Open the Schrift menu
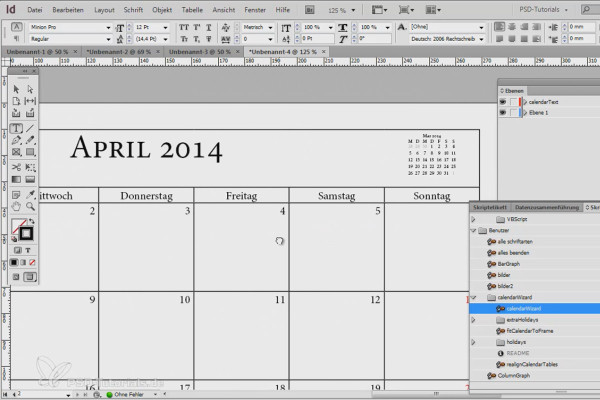 click(x=133, y=10)
